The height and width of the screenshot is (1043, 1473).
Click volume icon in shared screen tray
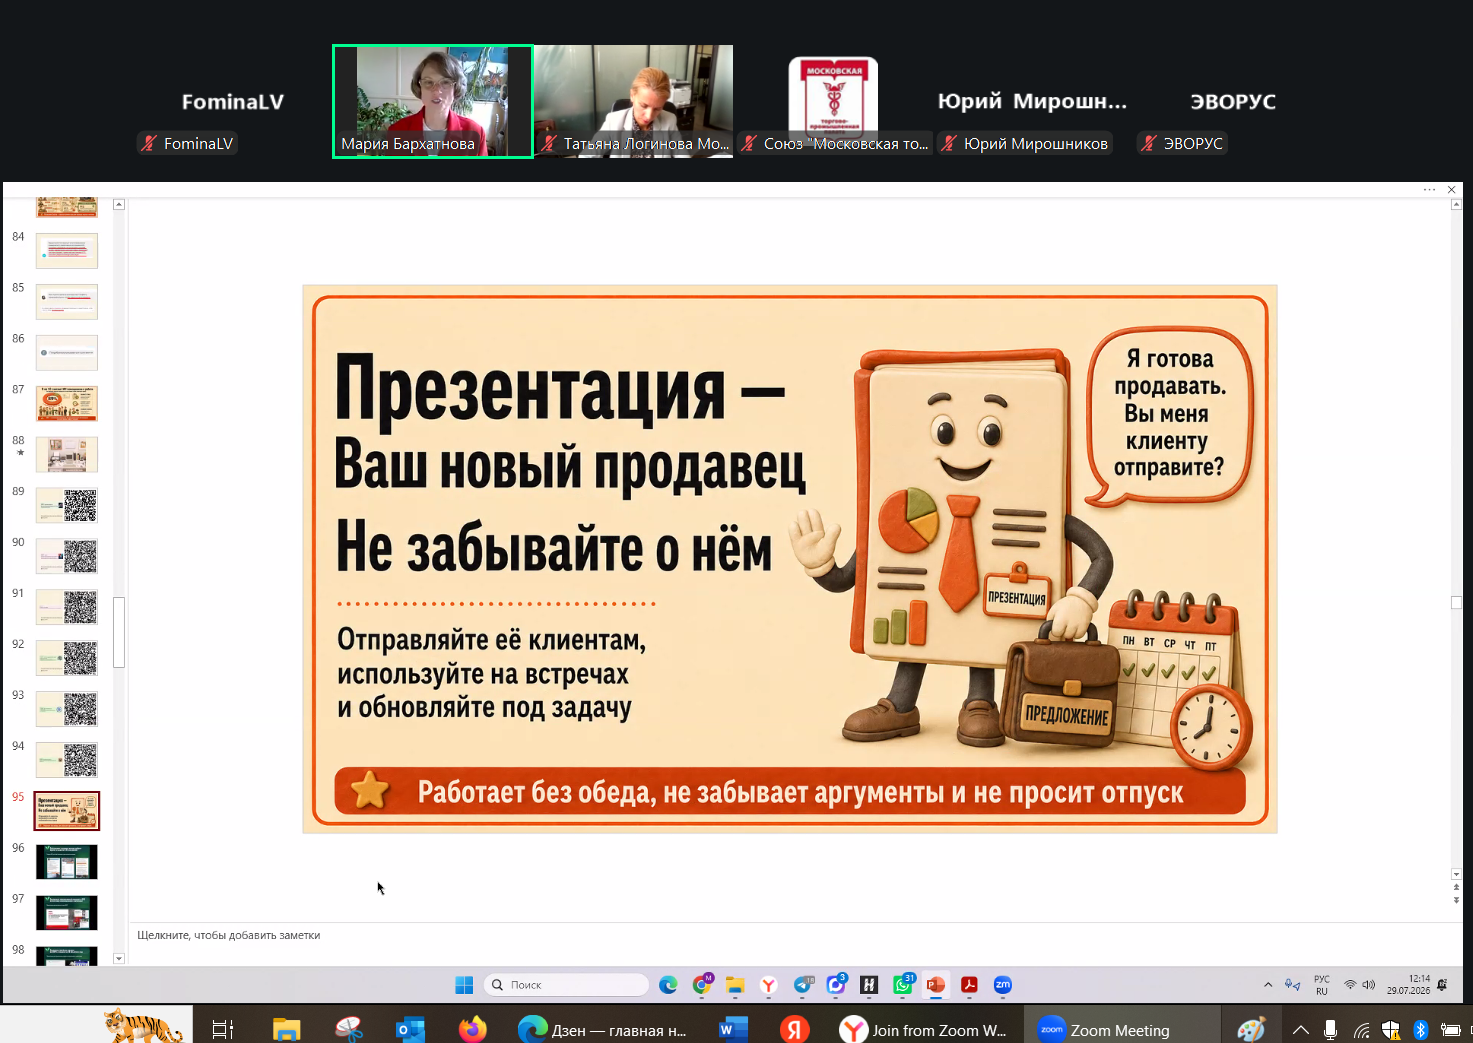click(x=1368, y=985)
